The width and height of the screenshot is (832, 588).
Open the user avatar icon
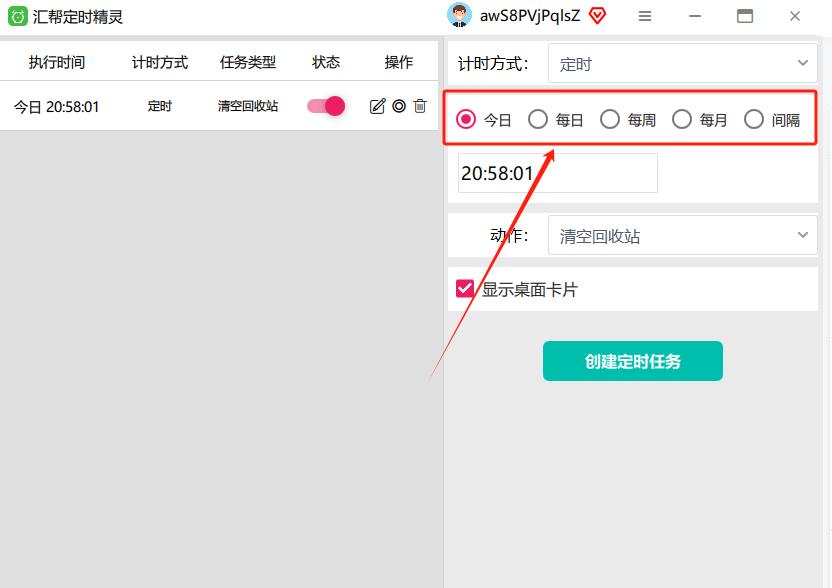459,16
